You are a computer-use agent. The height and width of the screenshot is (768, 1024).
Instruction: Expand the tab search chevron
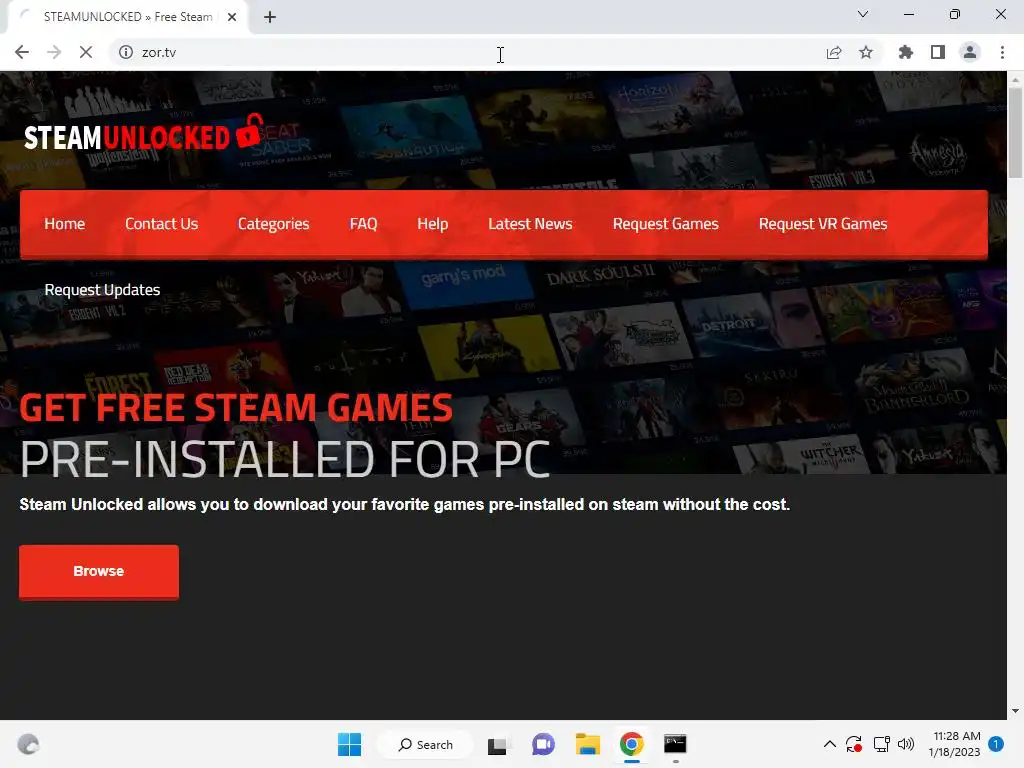point(863,14)
